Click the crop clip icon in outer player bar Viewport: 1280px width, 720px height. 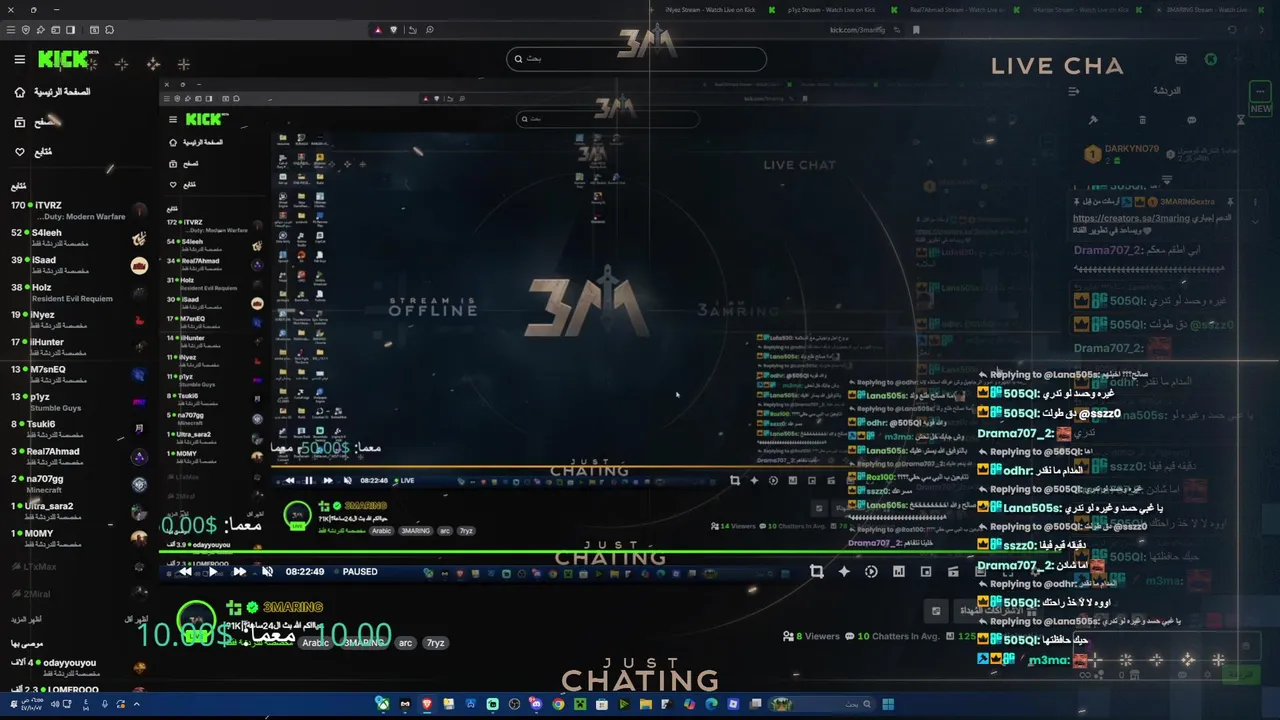point(817,571)
